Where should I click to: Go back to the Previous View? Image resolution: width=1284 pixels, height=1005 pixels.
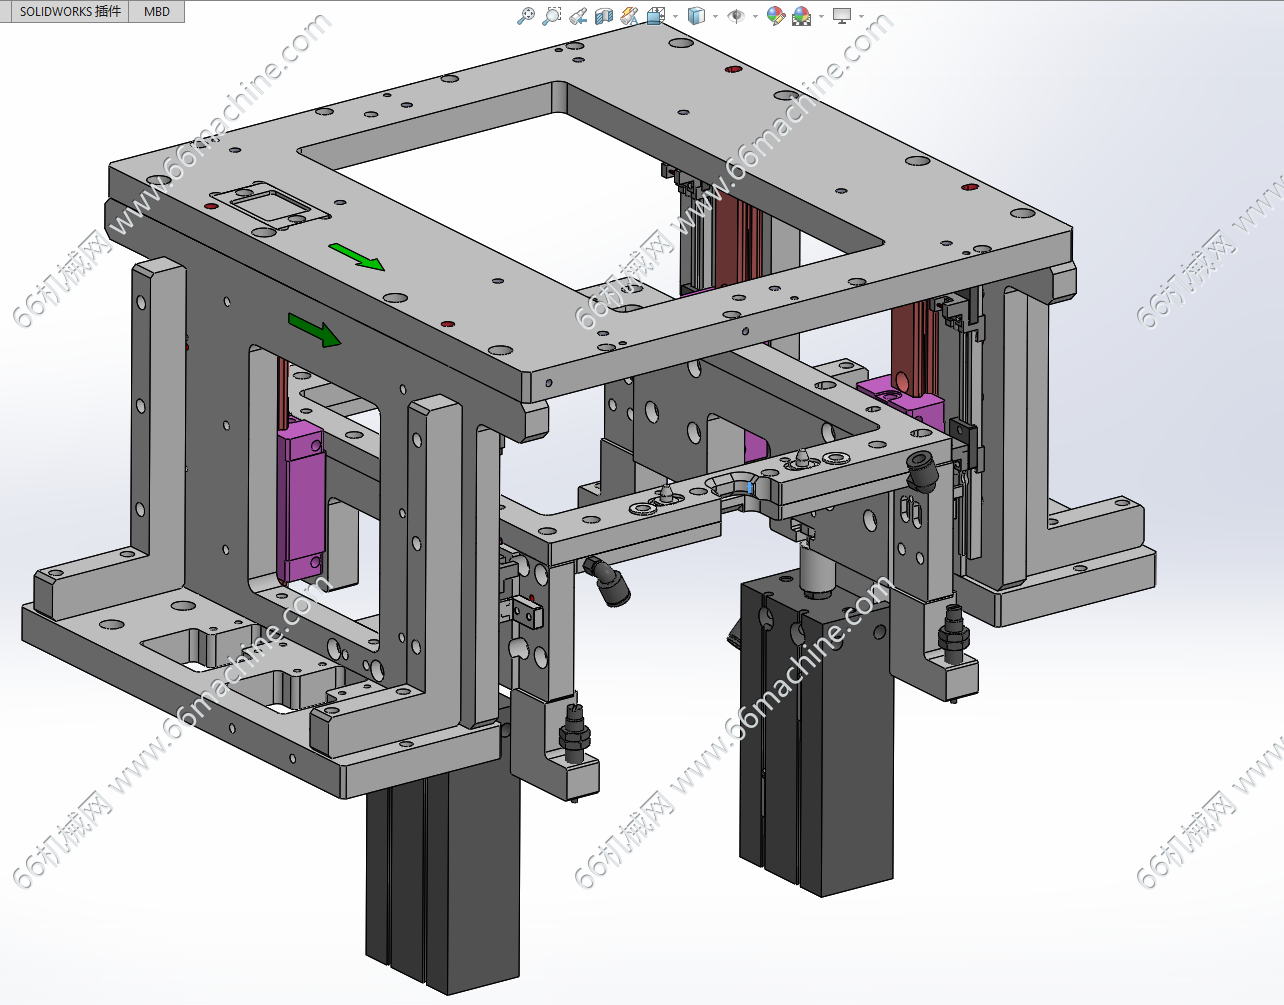[x=578, y=16]
